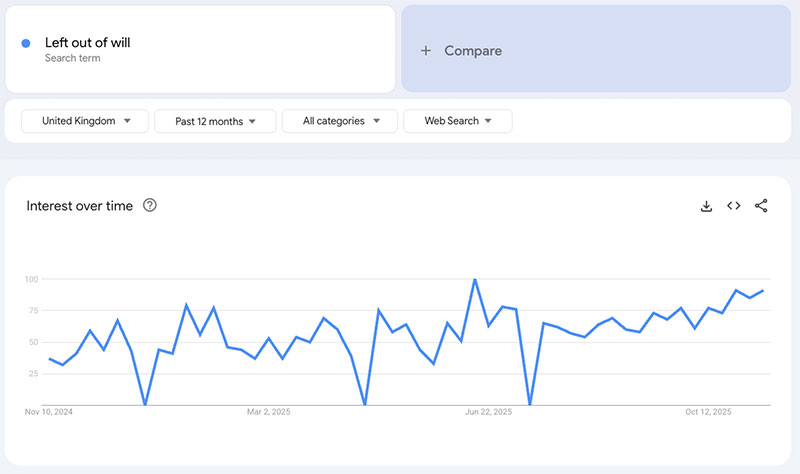Image resolution: width=800 pixels, height=474 pixels.
Task: Change the Web Search type dropdown
Action: pyautogui.click(x=457, y=121)
